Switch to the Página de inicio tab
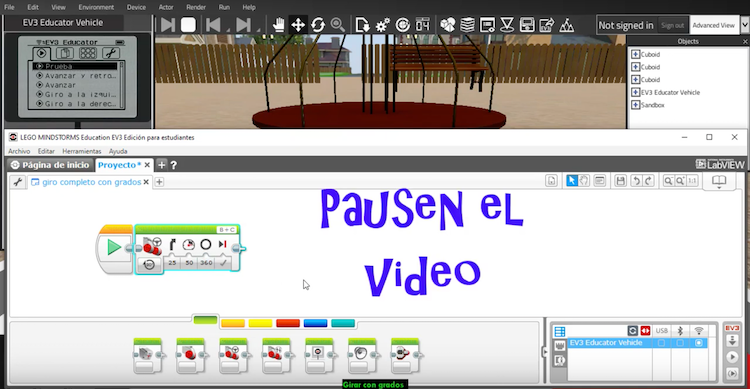 click(x=50, y=165)
